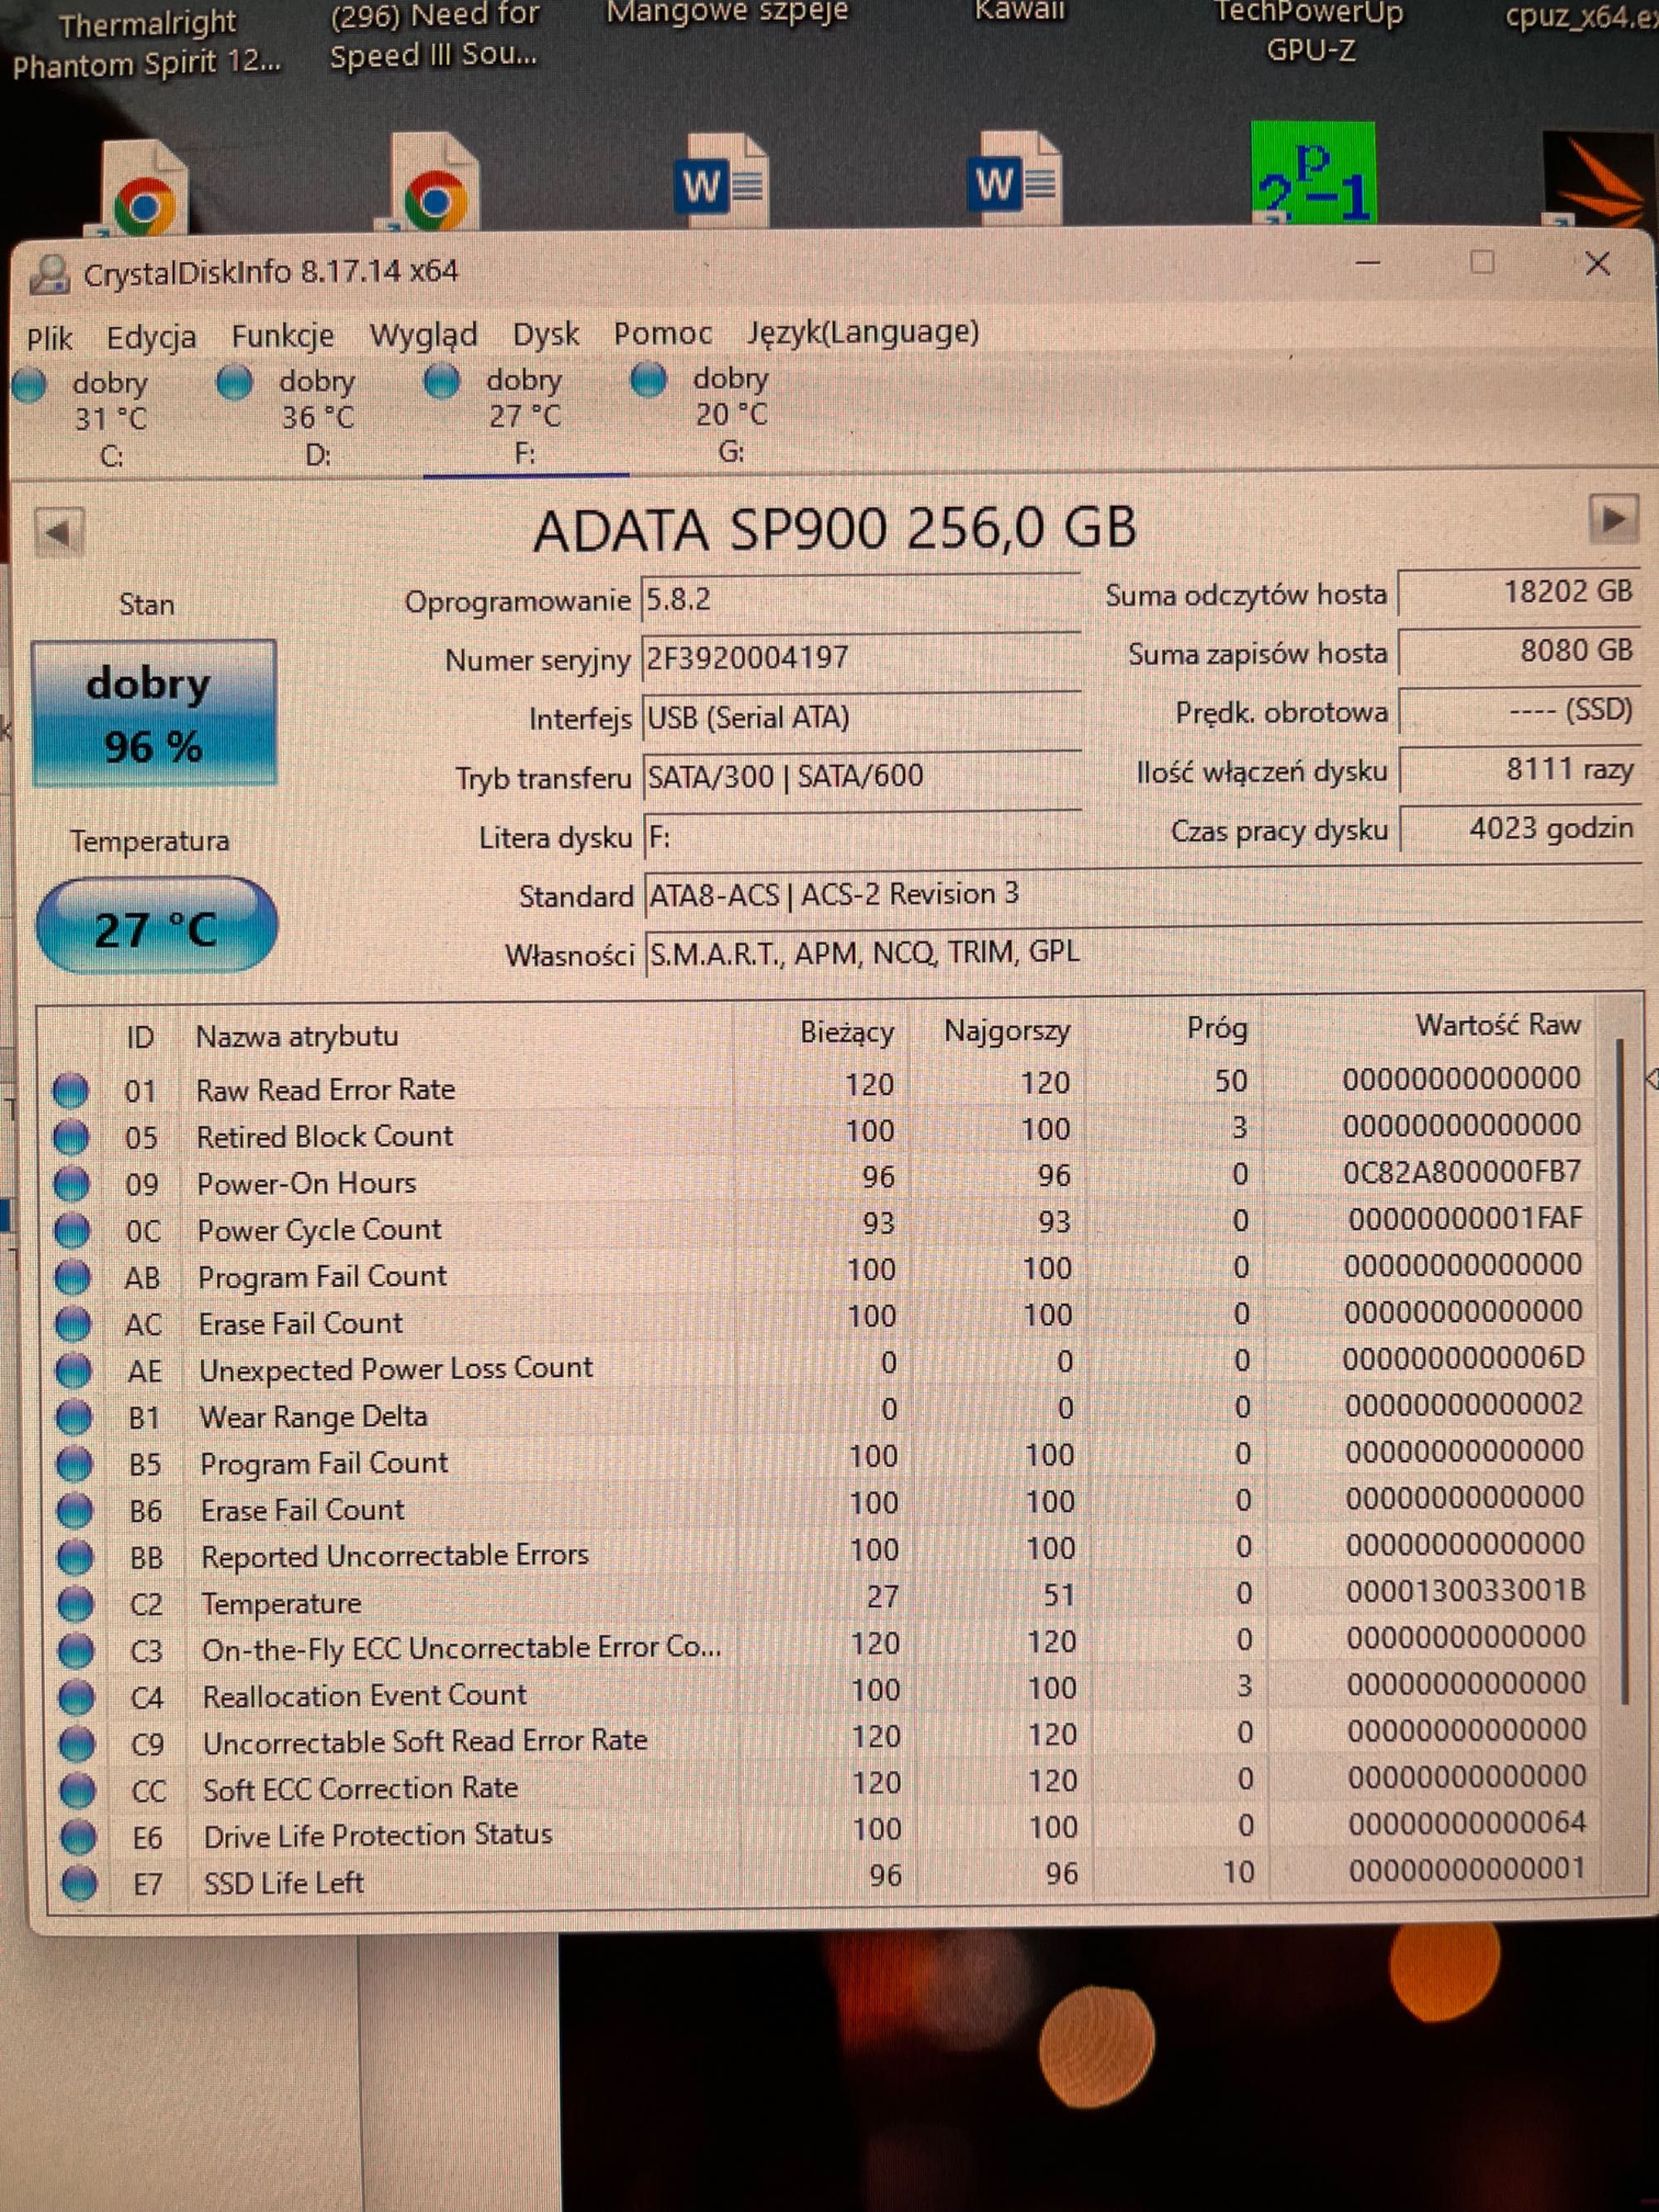Image resolution: width=1659 pixels, height=2212 pixels.
Task: Click status dot for Drive Life Protection Status
Action: click(x=78, y=1837)
